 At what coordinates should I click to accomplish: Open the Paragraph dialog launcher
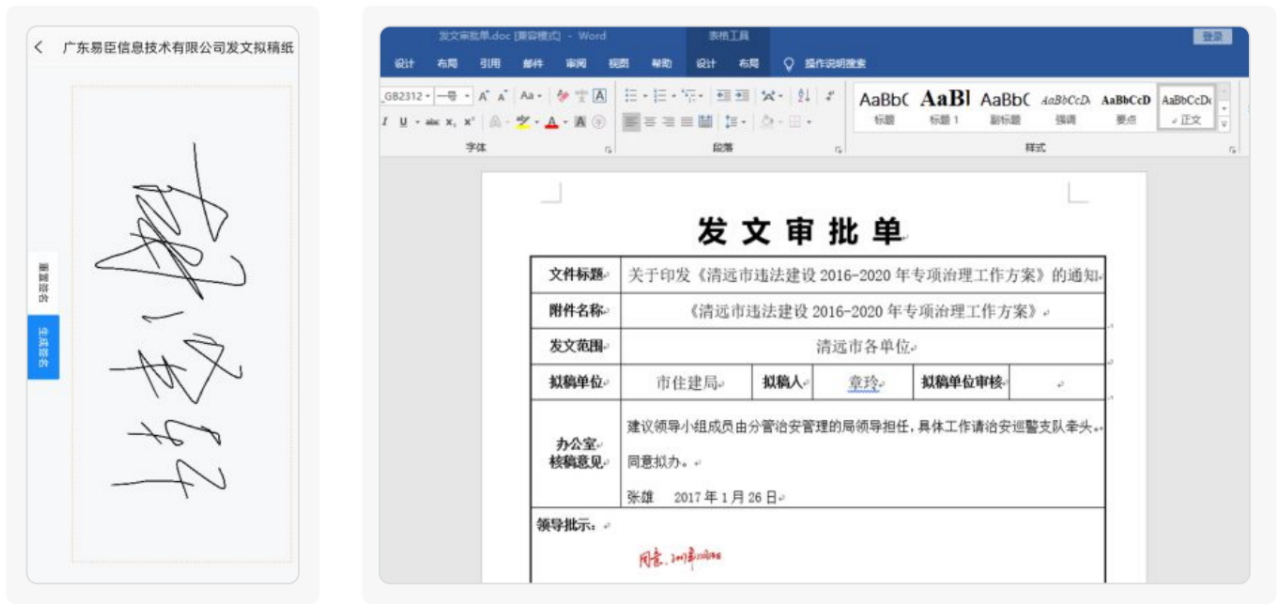coord(838,149)
